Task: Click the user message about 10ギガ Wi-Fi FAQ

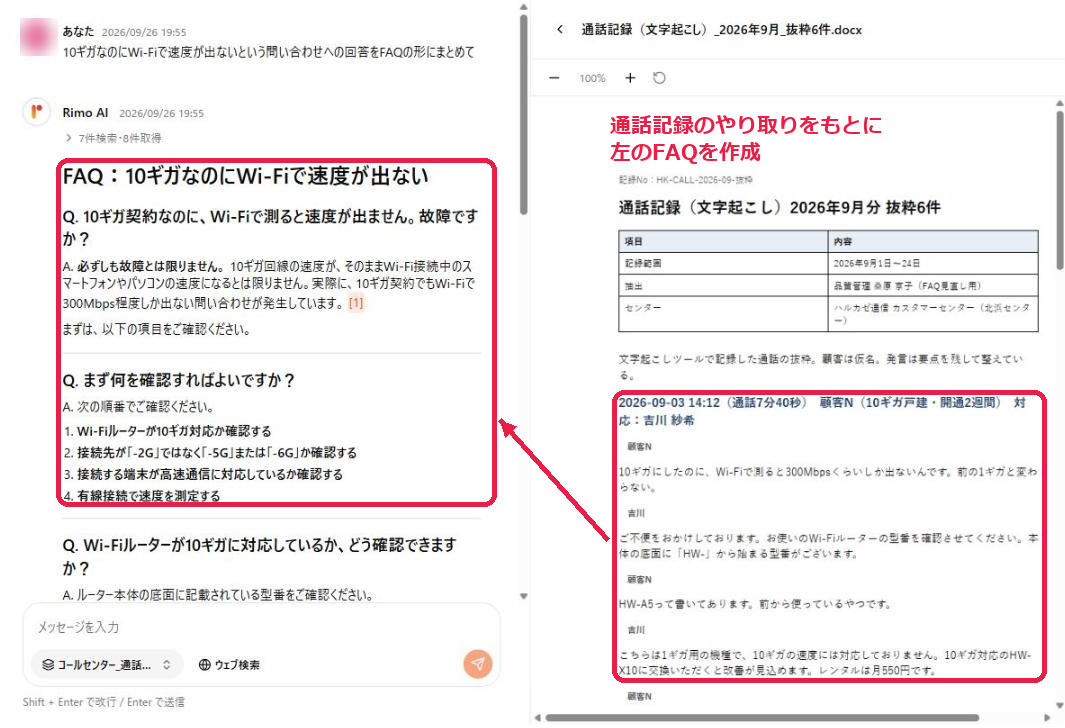Action: point(268,52)
